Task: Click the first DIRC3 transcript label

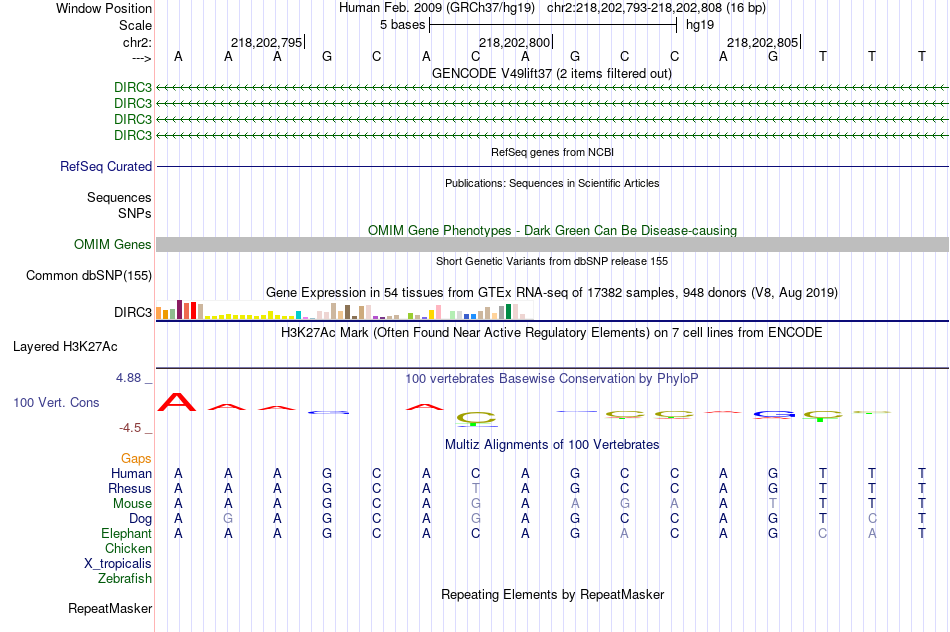Action: [x=133, y=87]
